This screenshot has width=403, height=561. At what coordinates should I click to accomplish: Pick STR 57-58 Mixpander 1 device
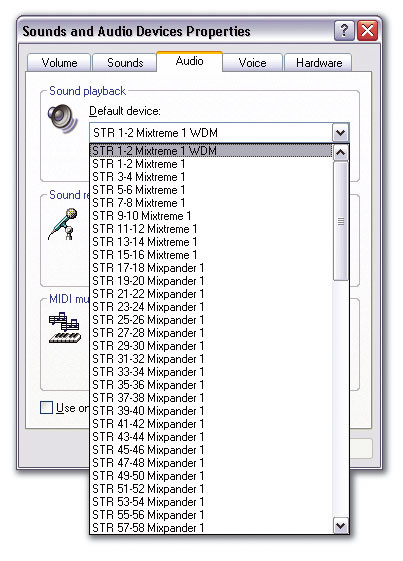pos(211,527)
